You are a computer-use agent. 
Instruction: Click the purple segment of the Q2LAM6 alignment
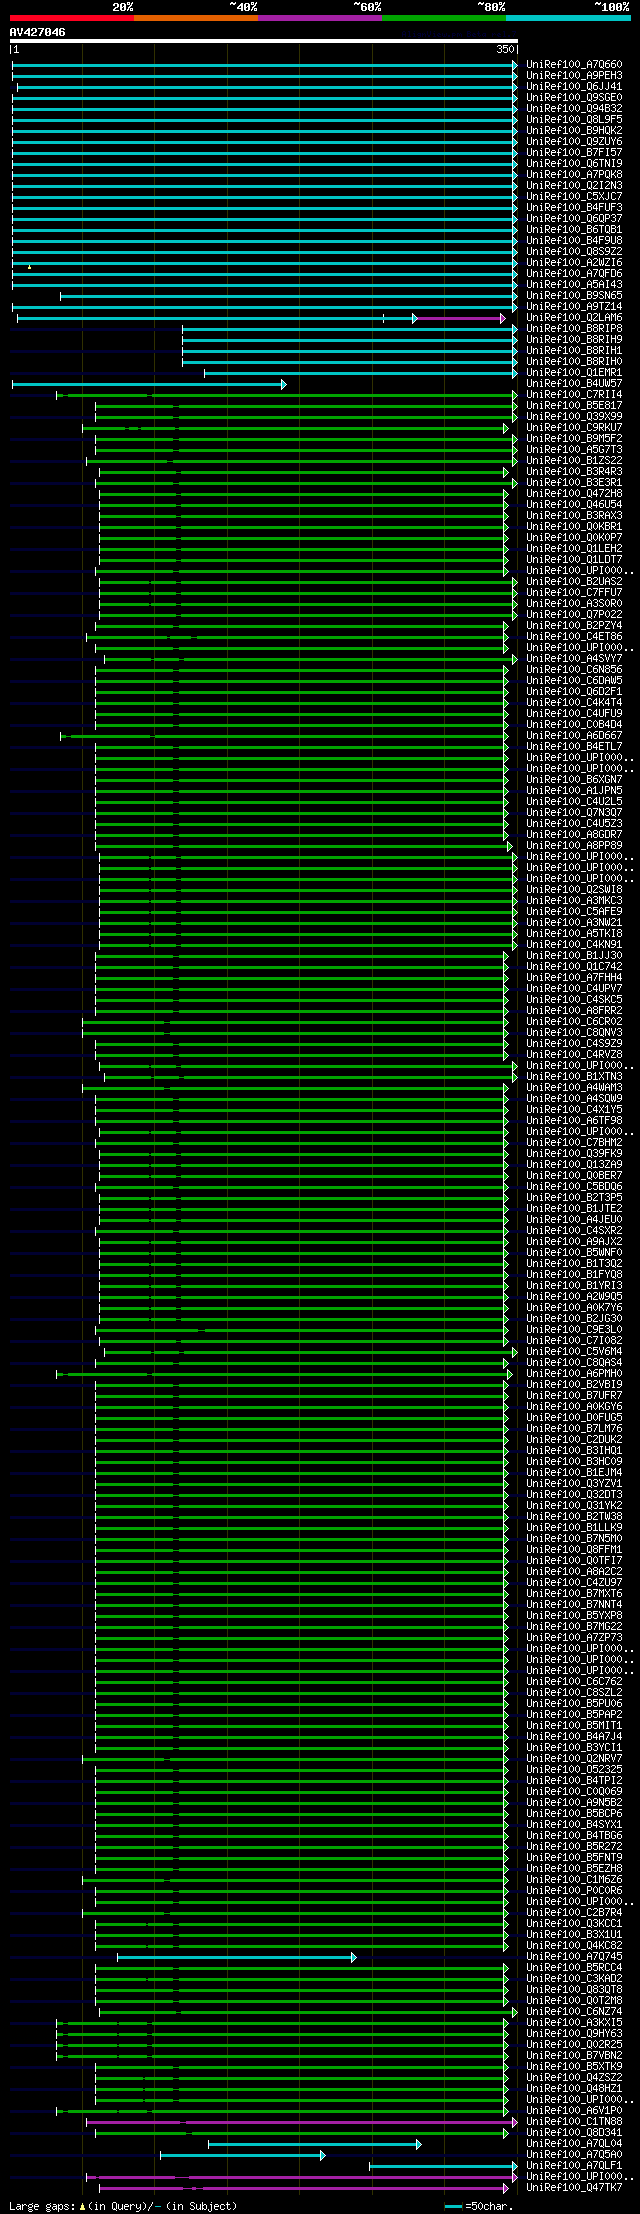point(460,318)
